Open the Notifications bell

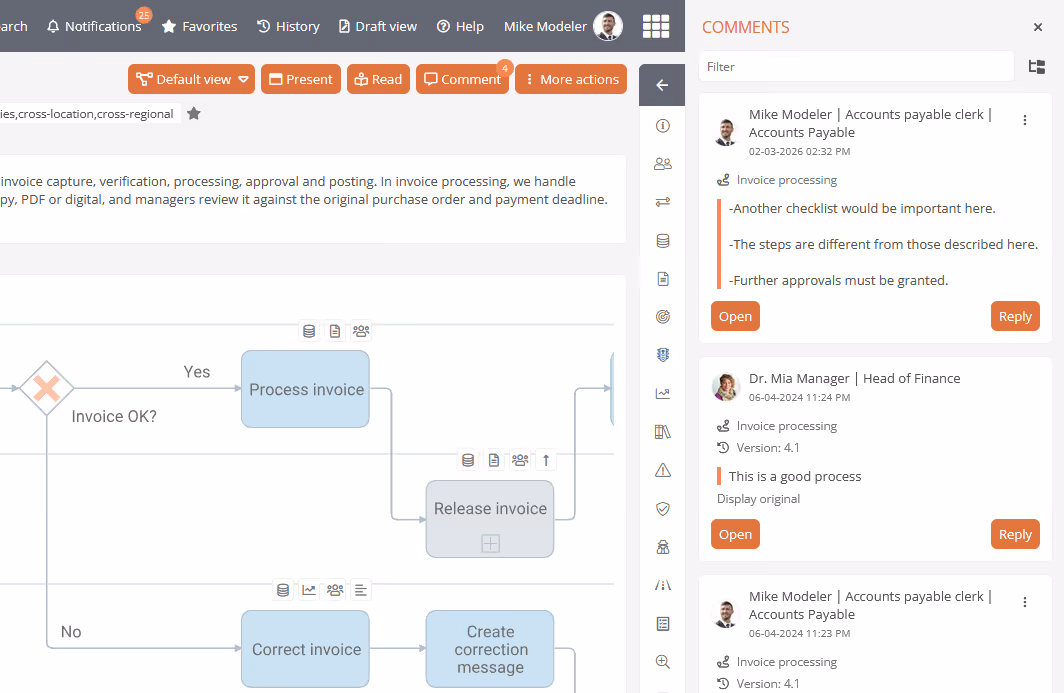point(94,26)
